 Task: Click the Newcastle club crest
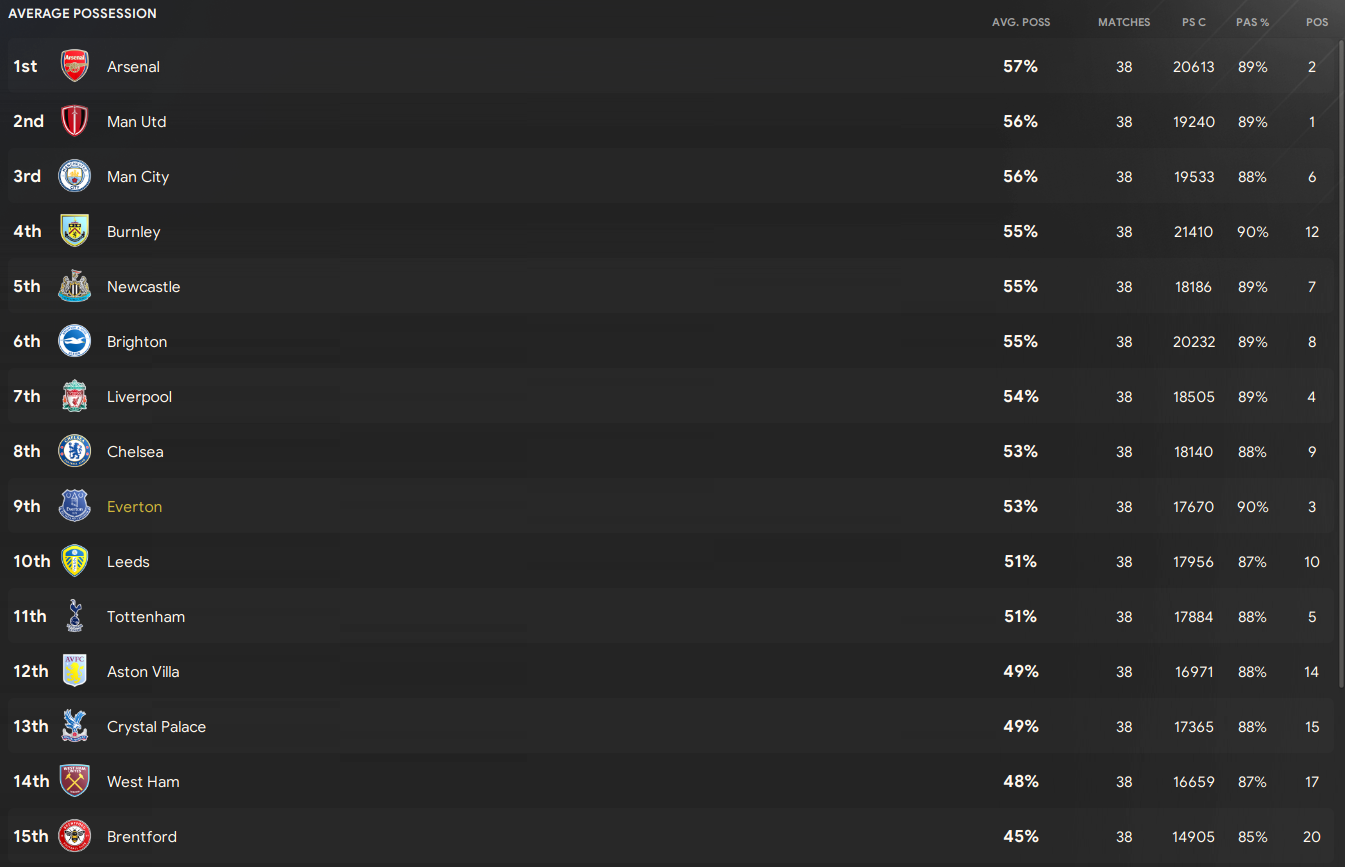coord(75,287)
